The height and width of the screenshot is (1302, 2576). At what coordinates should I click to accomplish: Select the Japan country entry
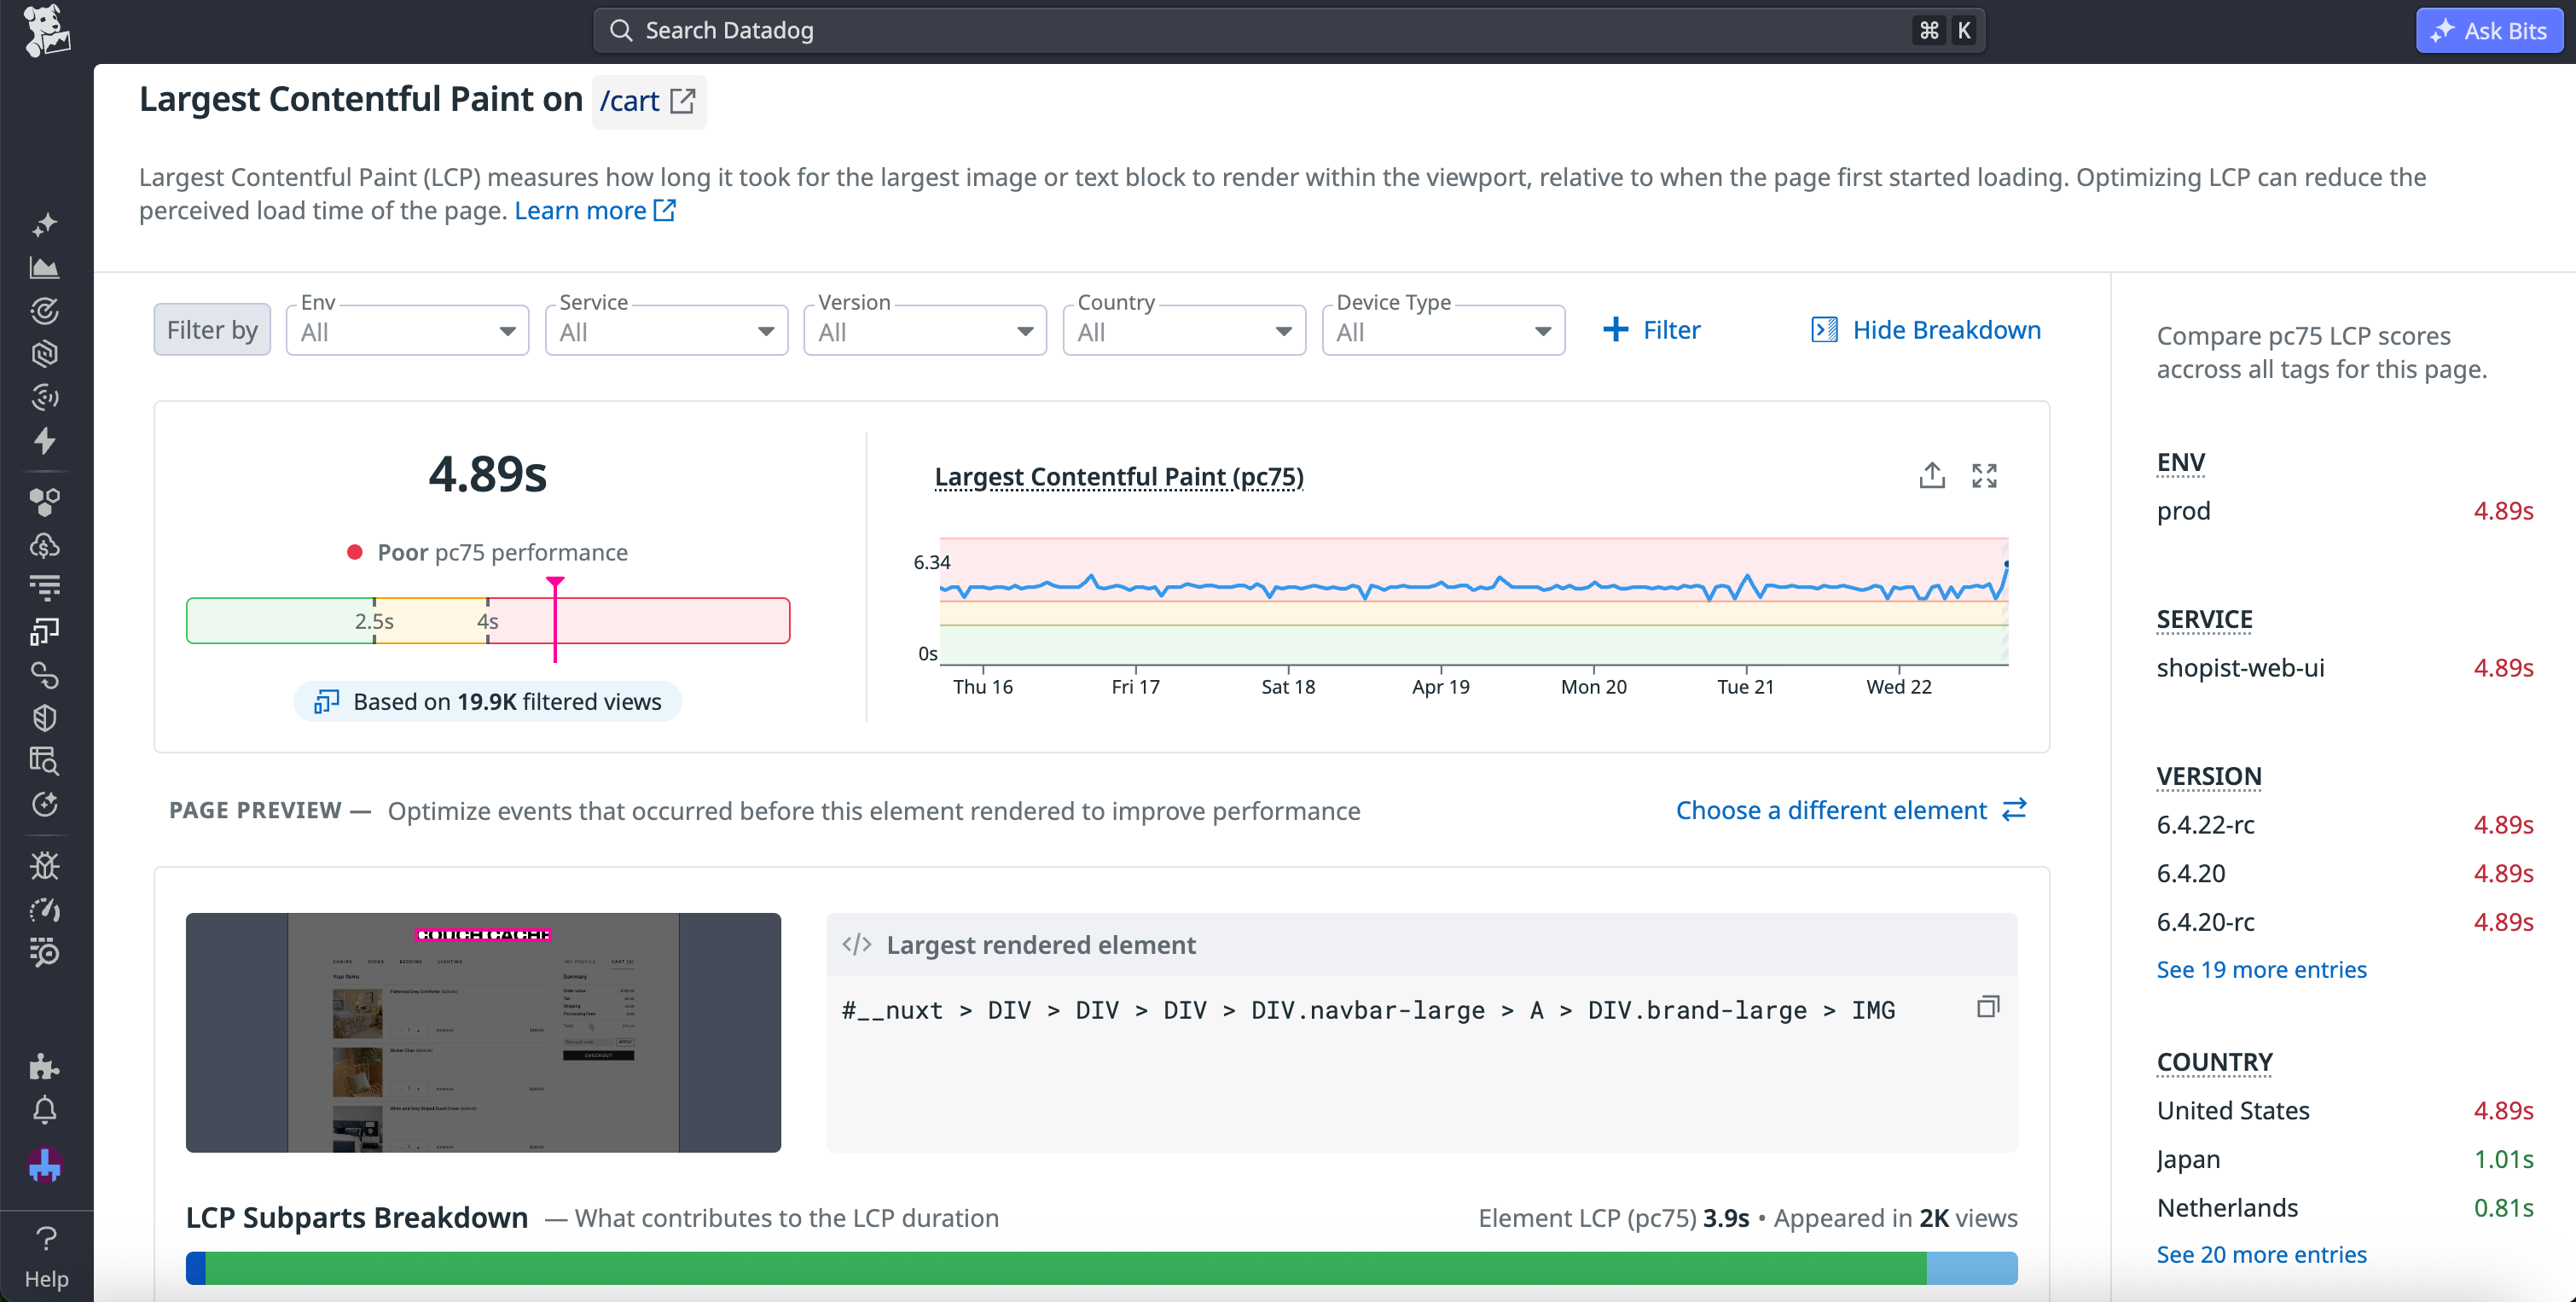click(x=2345, y=1160)
